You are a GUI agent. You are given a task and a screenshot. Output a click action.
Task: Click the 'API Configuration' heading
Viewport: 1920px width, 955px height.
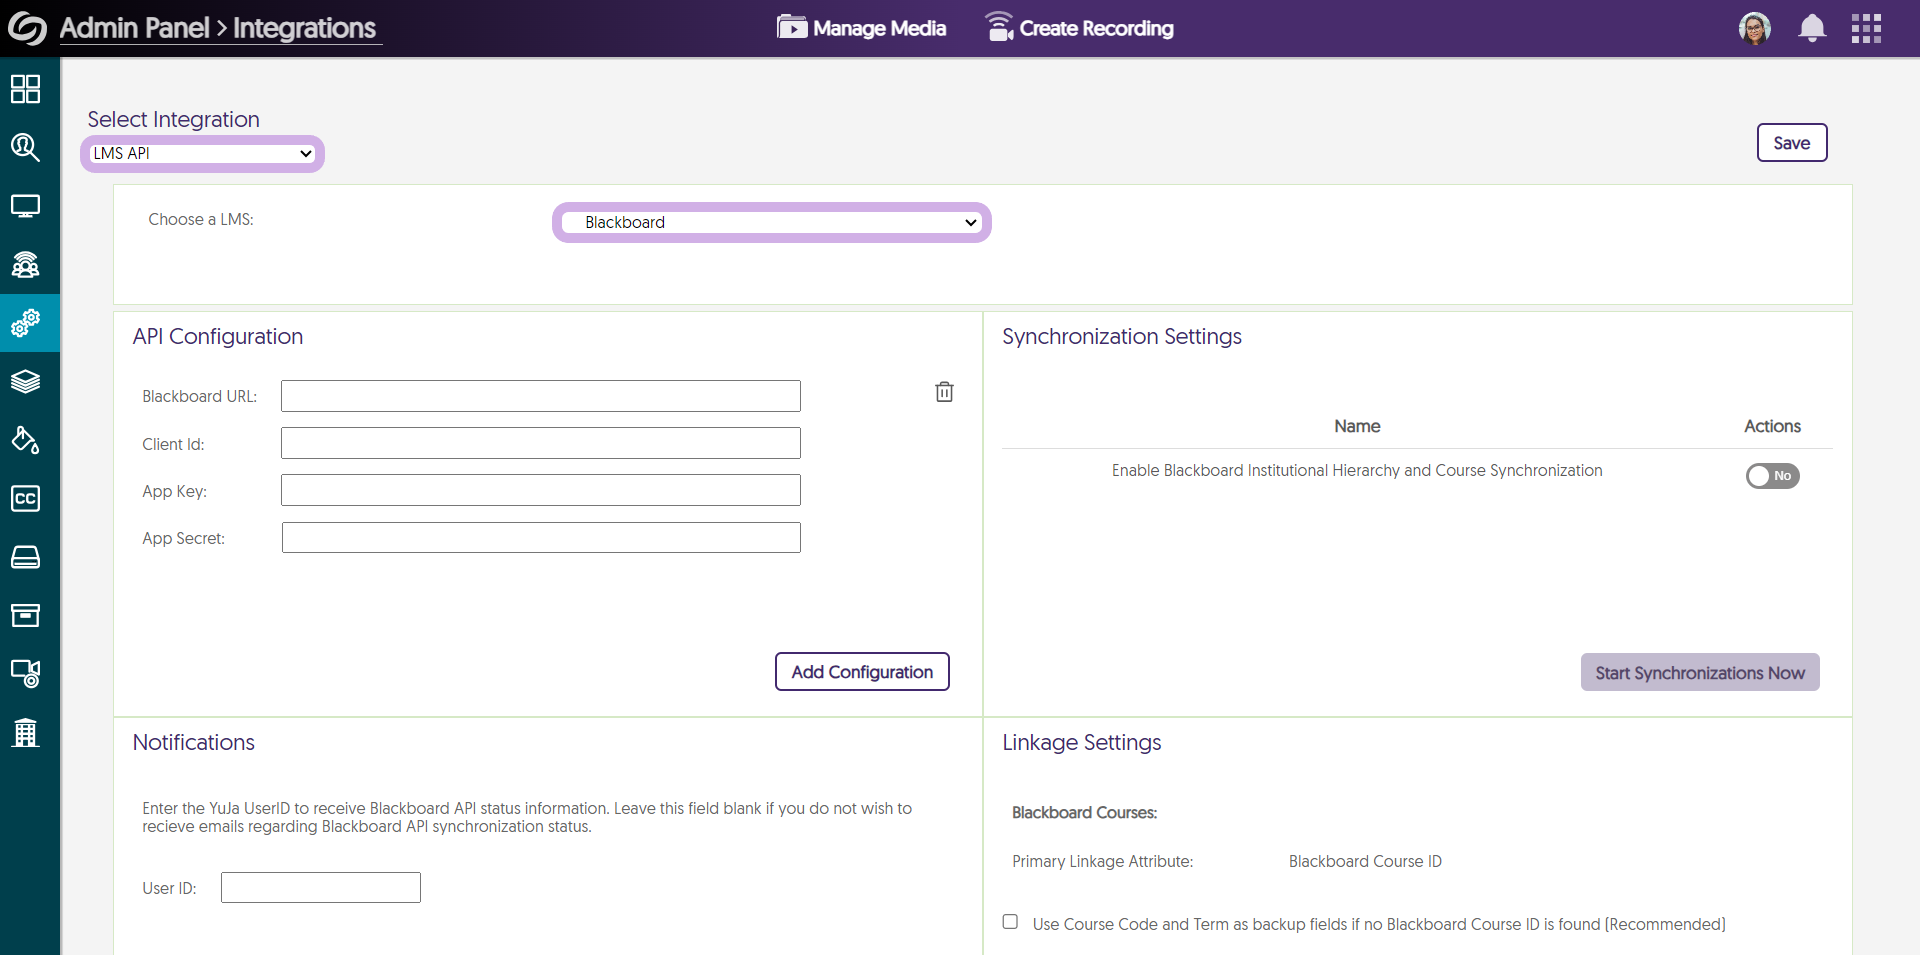218,337
